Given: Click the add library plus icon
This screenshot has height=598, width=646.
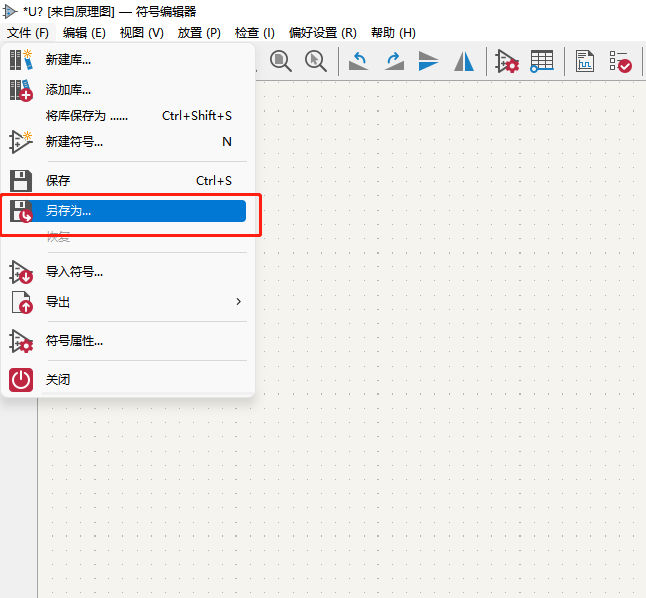Looking at the screenshot, I should click(x=21, y=90).
